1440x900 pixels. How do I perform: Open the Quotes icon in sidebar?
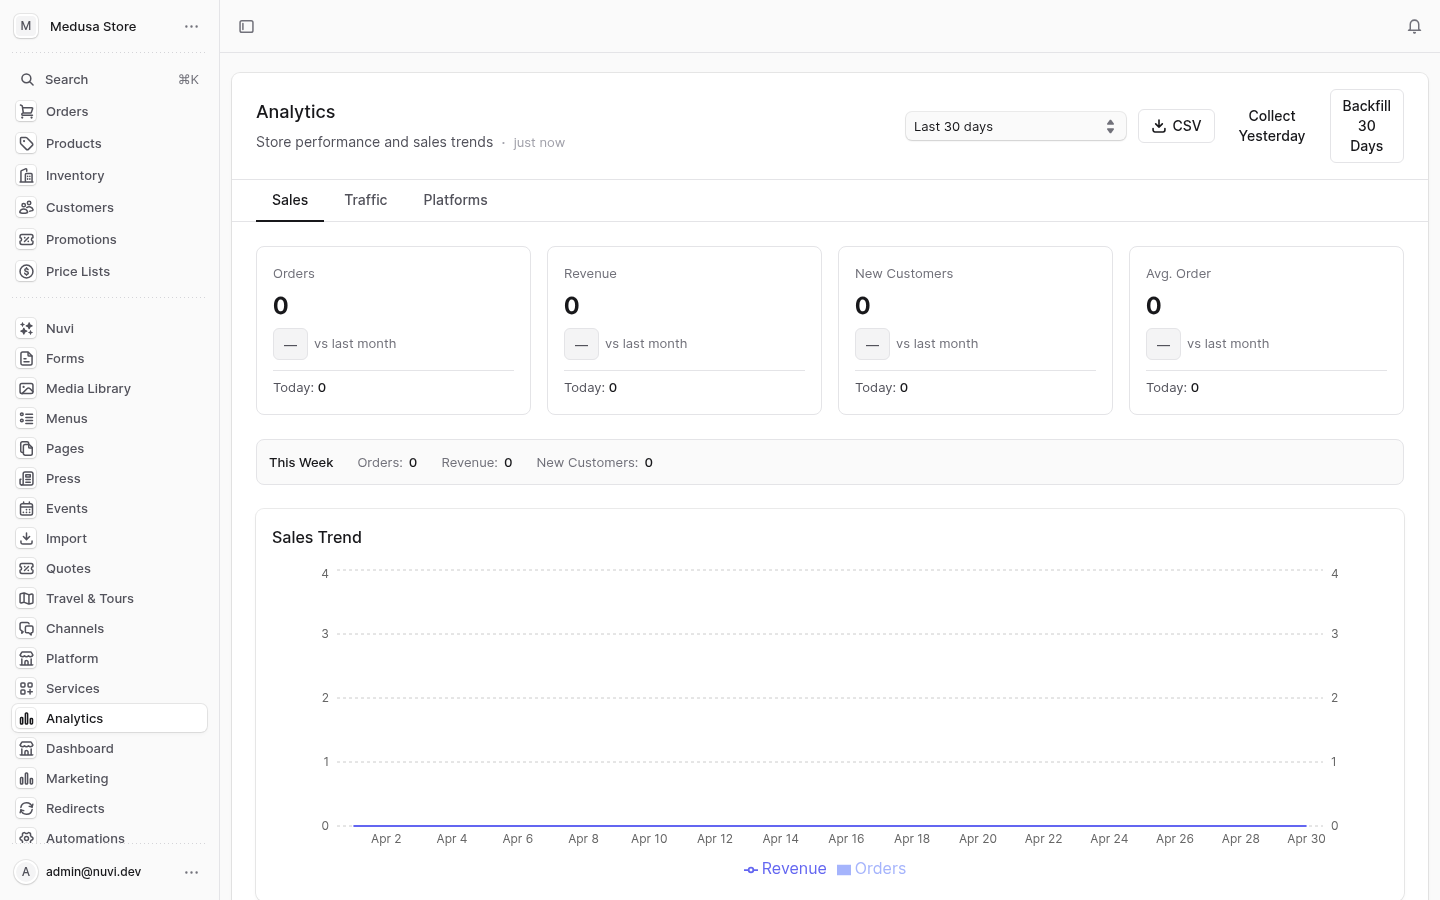pos(27,568)
